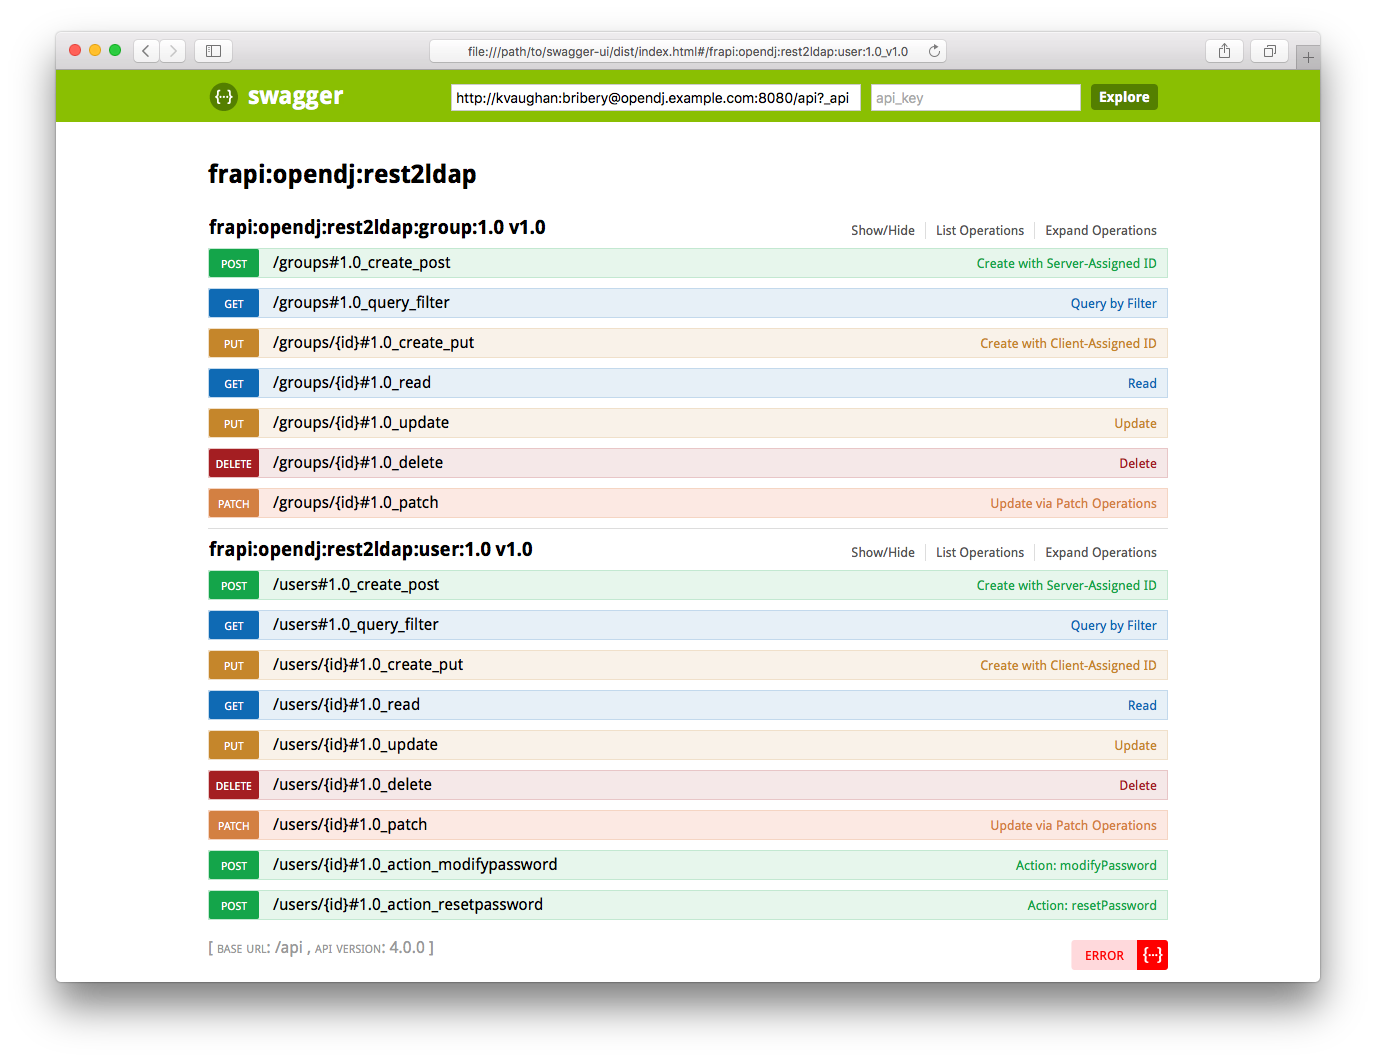Viewport: 1376px width, 1062px height.
Task: Expand GET /users/{id}#1.0_read operation
Action: (x=688, y=705)
